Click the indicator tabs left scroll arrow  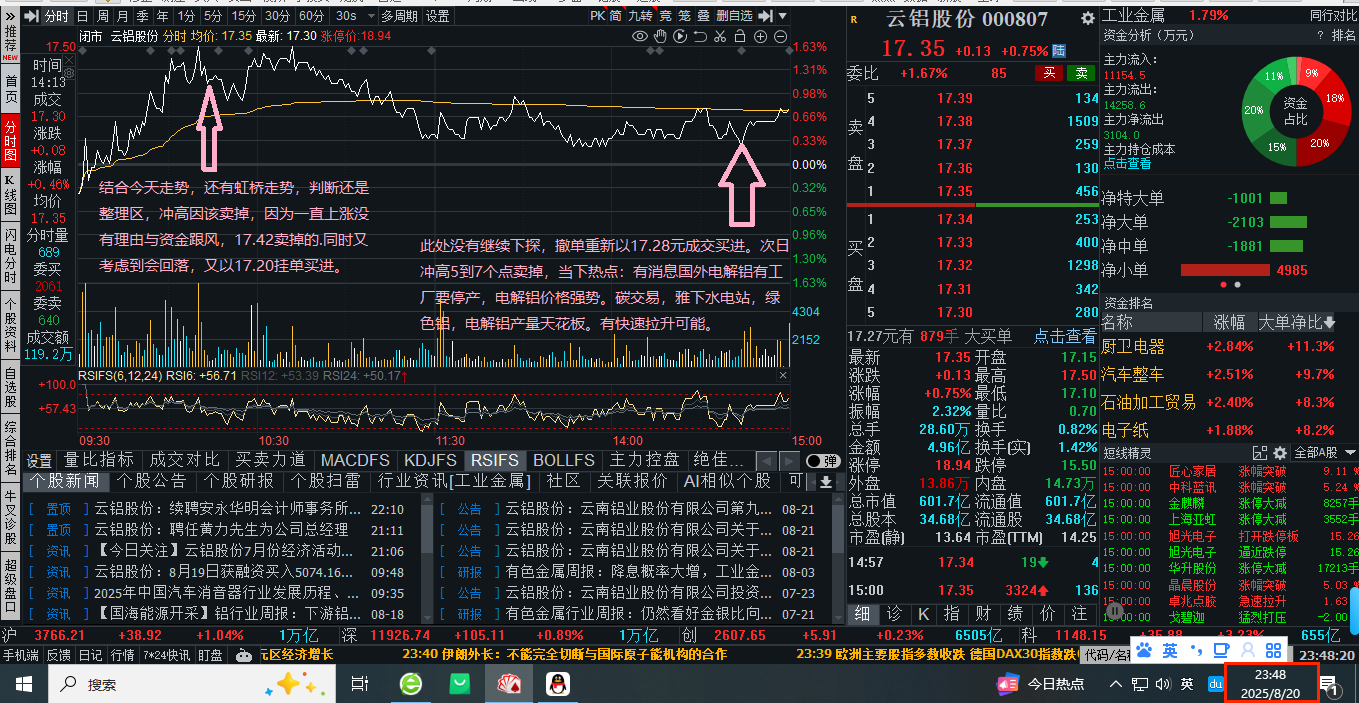pos(769,460)
